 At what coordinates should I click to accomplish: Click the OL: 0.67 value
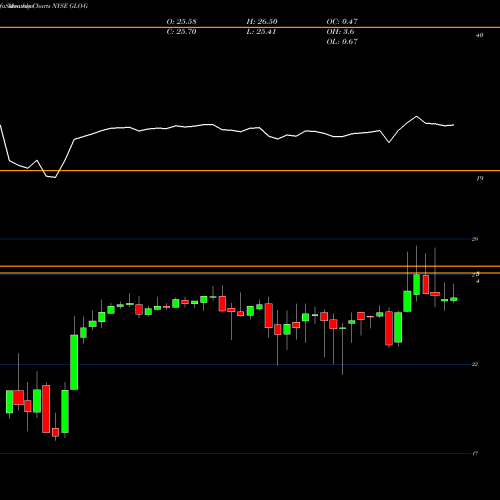point(342,42)
